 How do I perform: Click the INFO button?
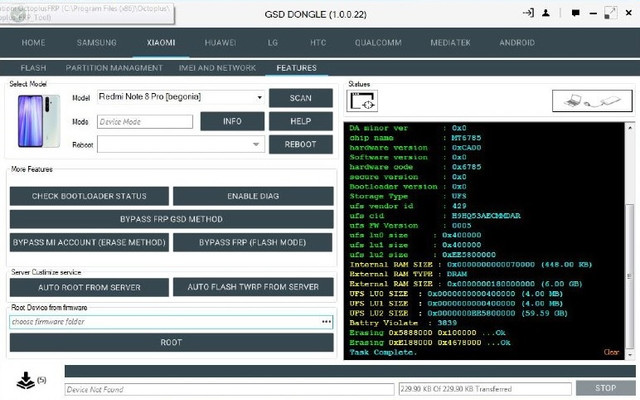point(232,121)
